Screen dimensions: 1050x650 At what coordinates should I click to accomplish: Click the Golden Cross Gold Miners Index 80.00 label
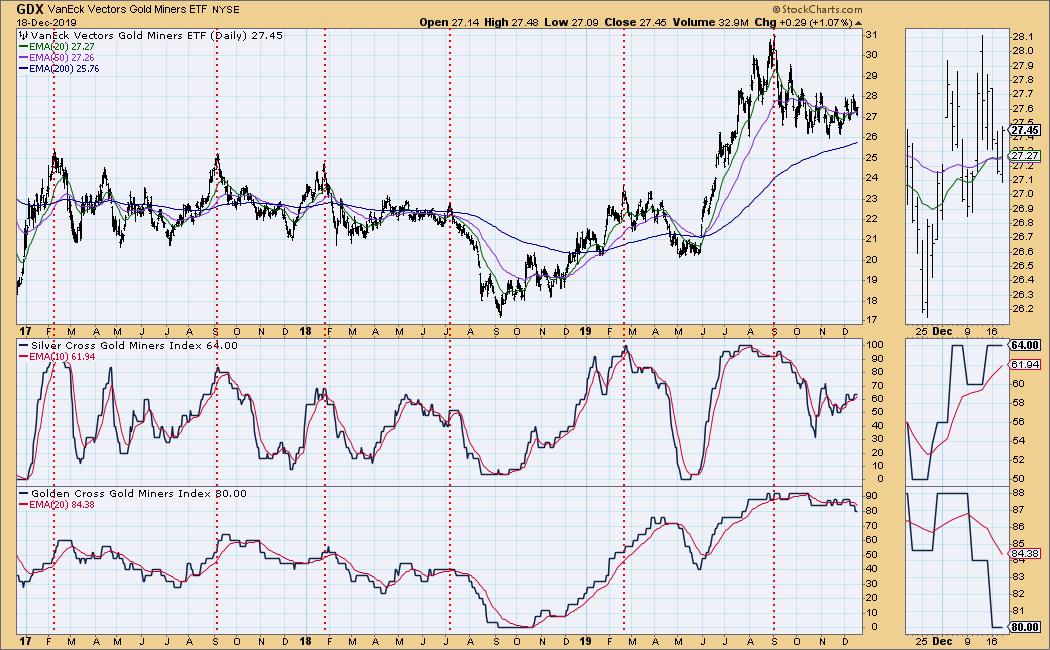click(139, 493)
